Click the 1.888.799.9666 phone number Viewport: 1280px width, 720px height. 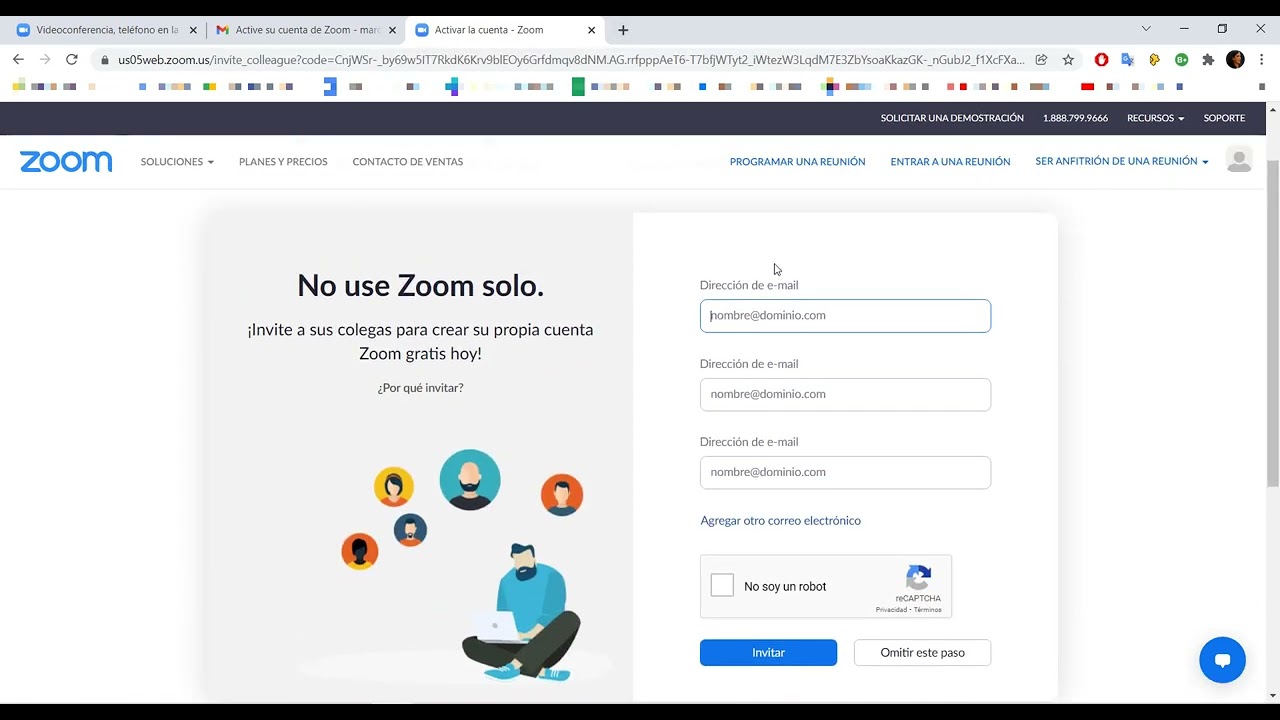click(1075, 118)
